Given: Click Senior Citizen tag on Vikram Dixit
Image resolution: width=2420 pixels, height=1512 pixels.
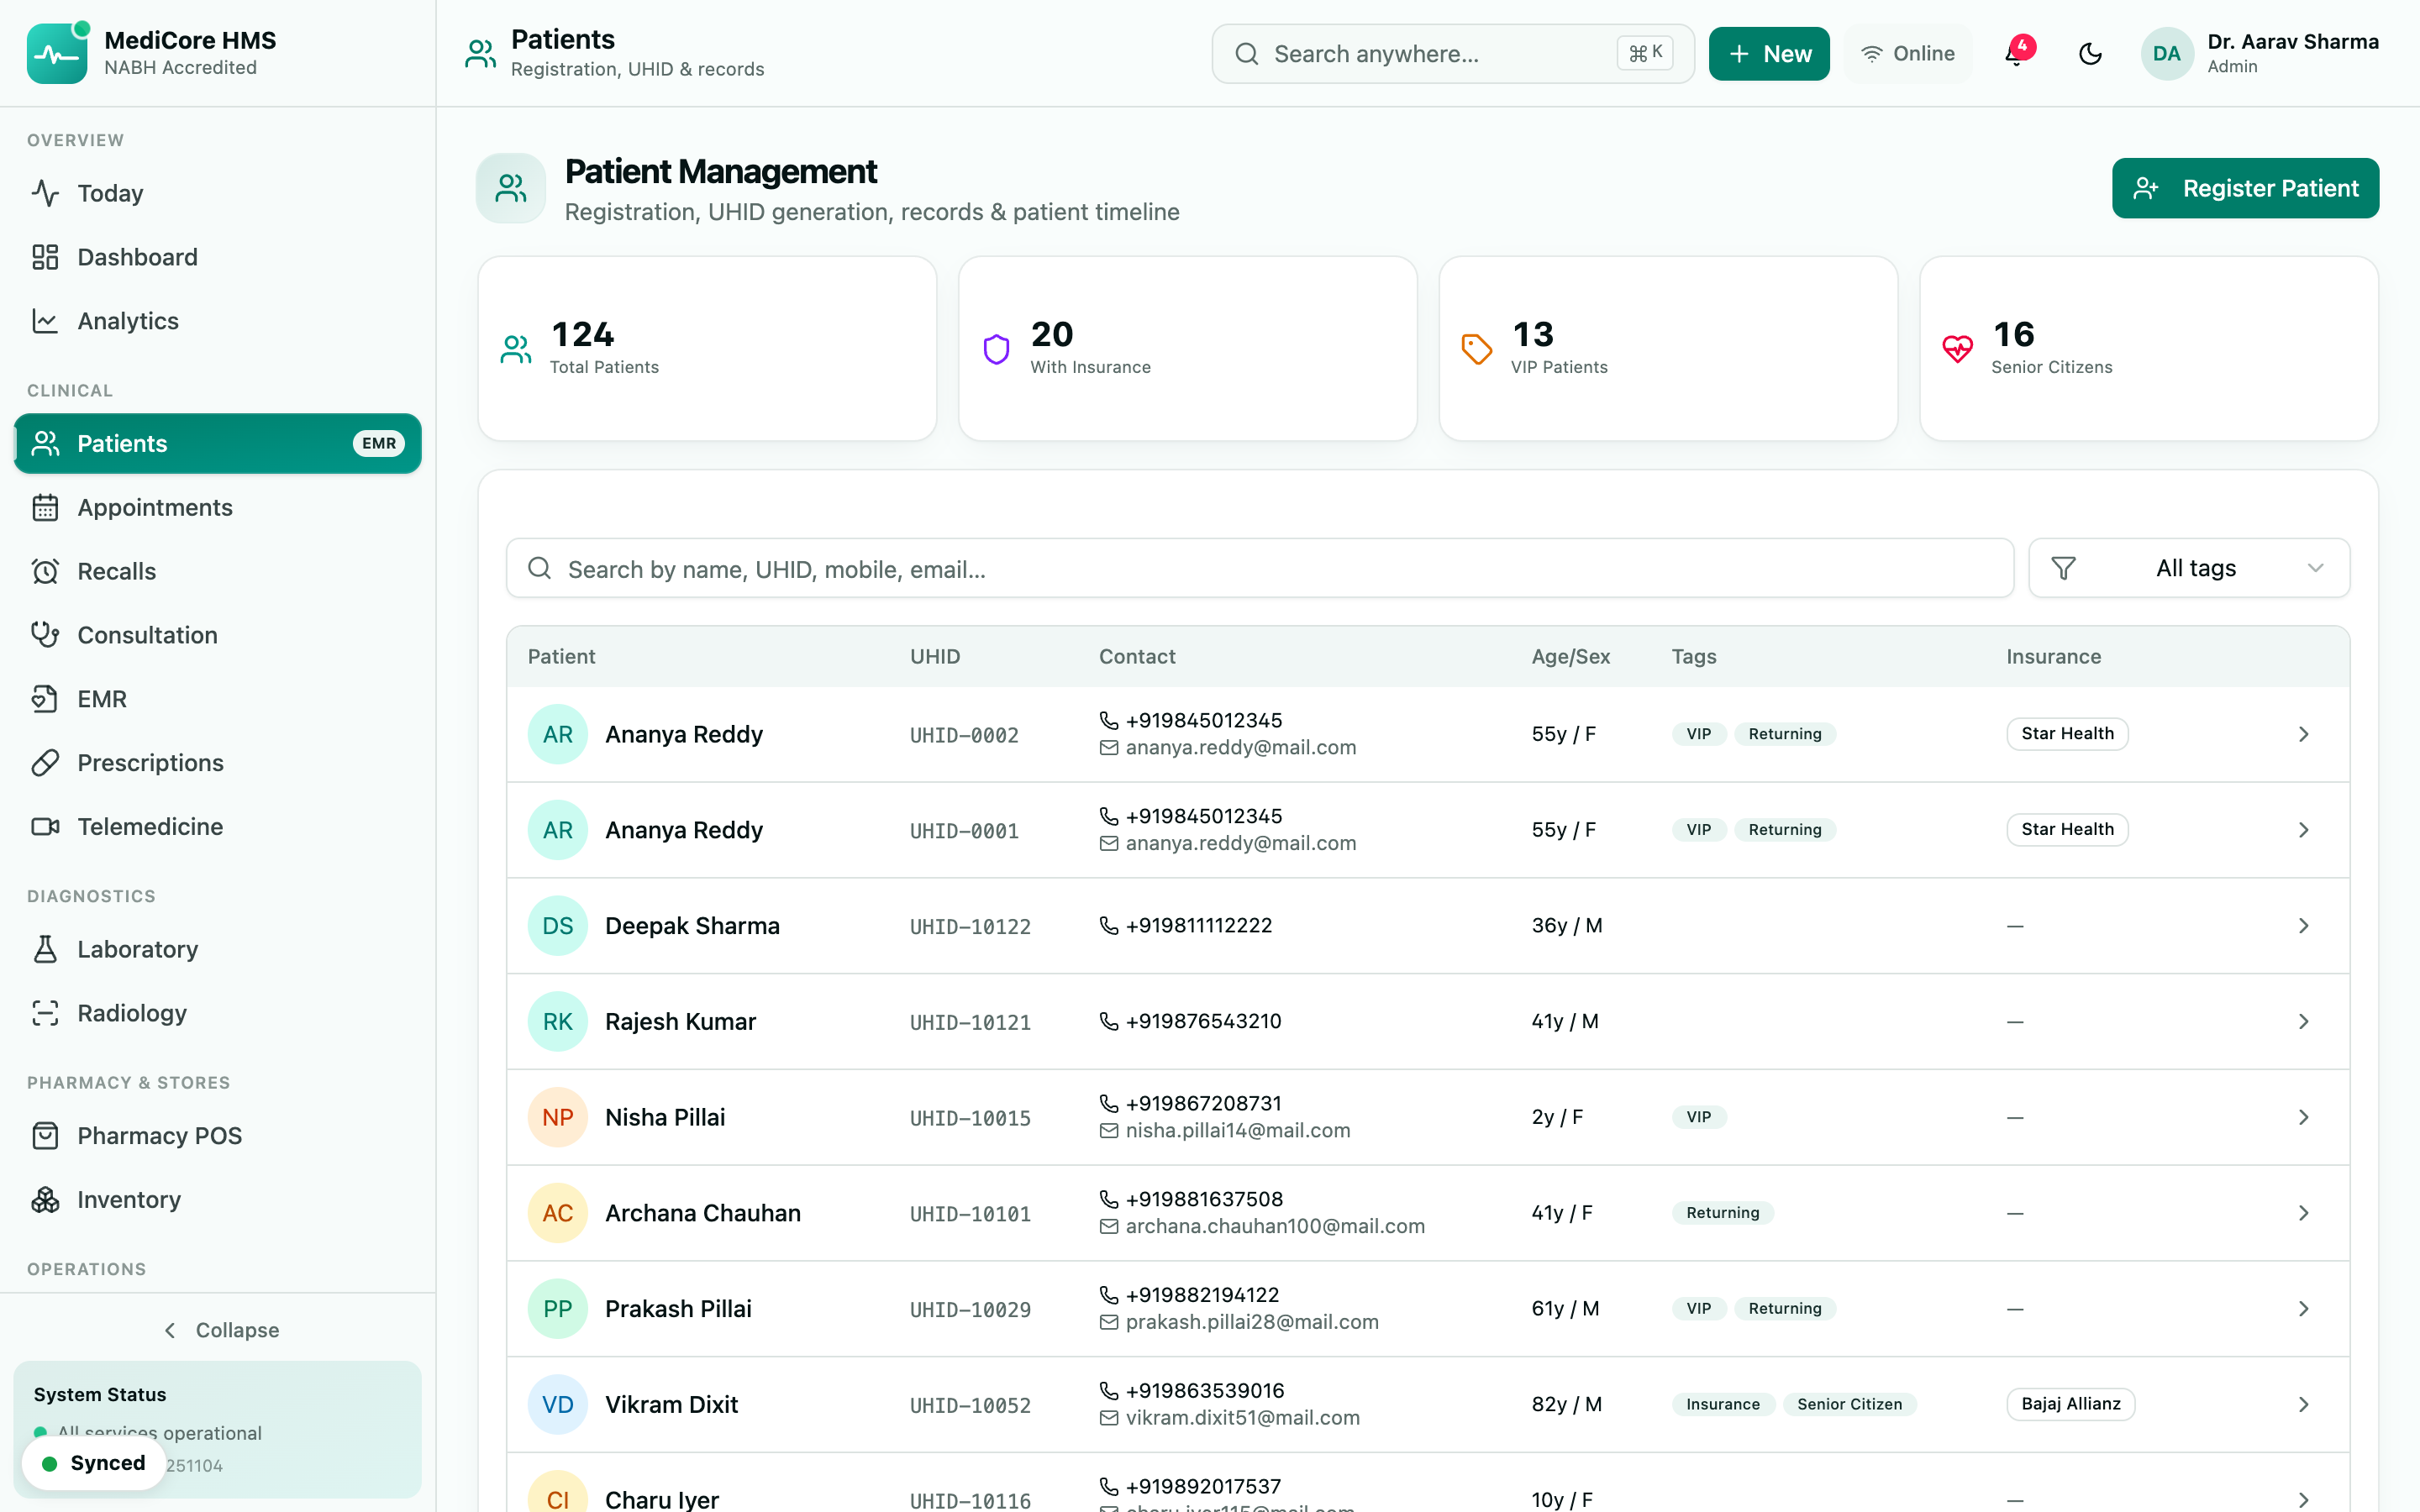Looking at the screenshot, I should tap(1849, 1405).
